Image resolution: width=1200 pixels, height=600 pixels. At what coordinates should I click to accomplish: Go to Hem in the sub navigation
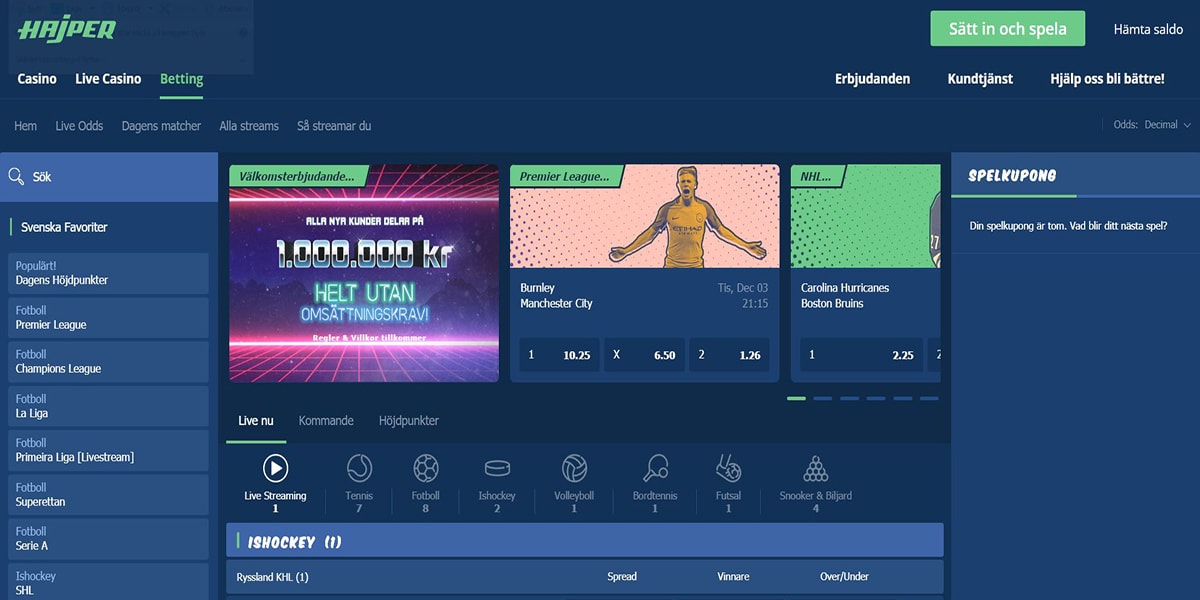click(x=25, y=126)
